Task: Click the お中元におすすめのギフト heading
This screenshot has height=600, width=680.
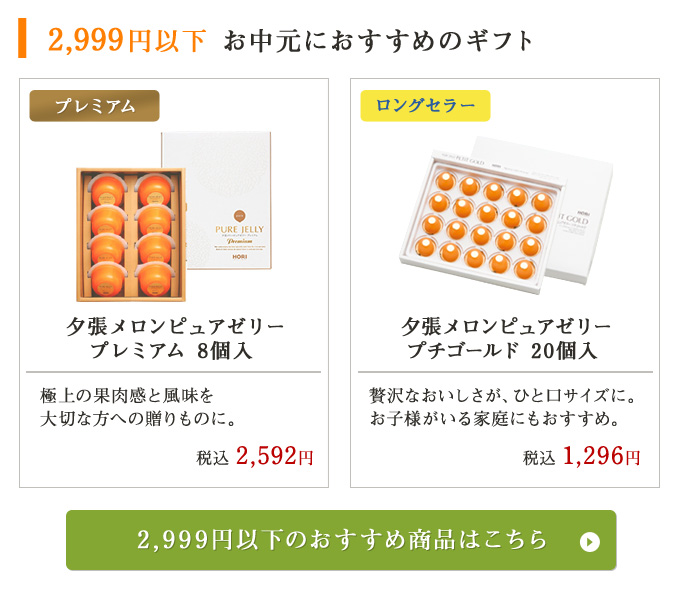Action: [378, 41]
